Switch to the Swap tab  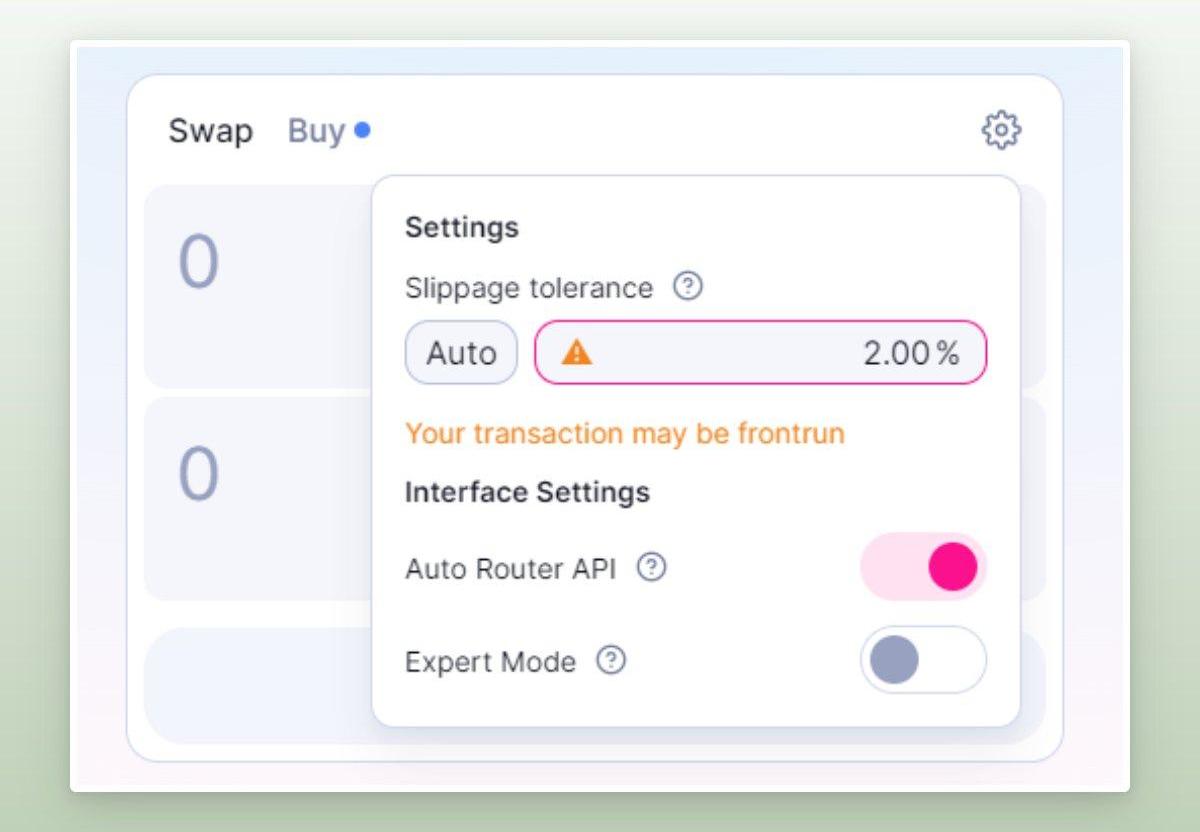pos(210,131)
